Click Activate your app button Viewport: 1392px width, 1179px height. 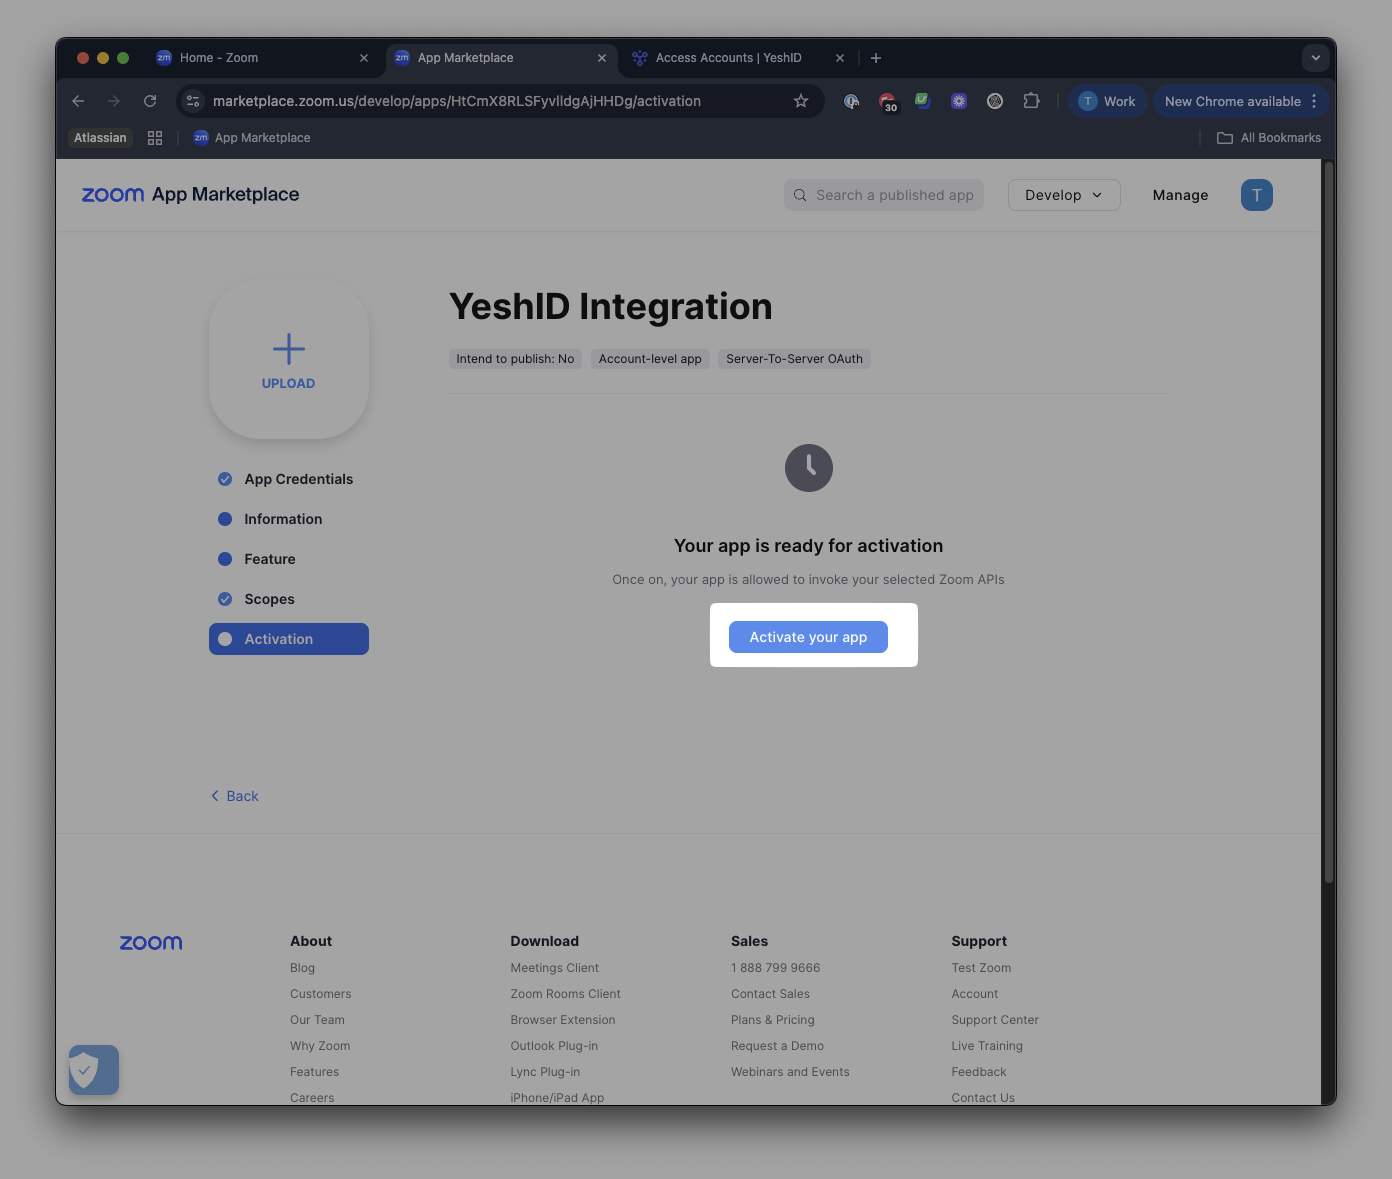(808, 637)
